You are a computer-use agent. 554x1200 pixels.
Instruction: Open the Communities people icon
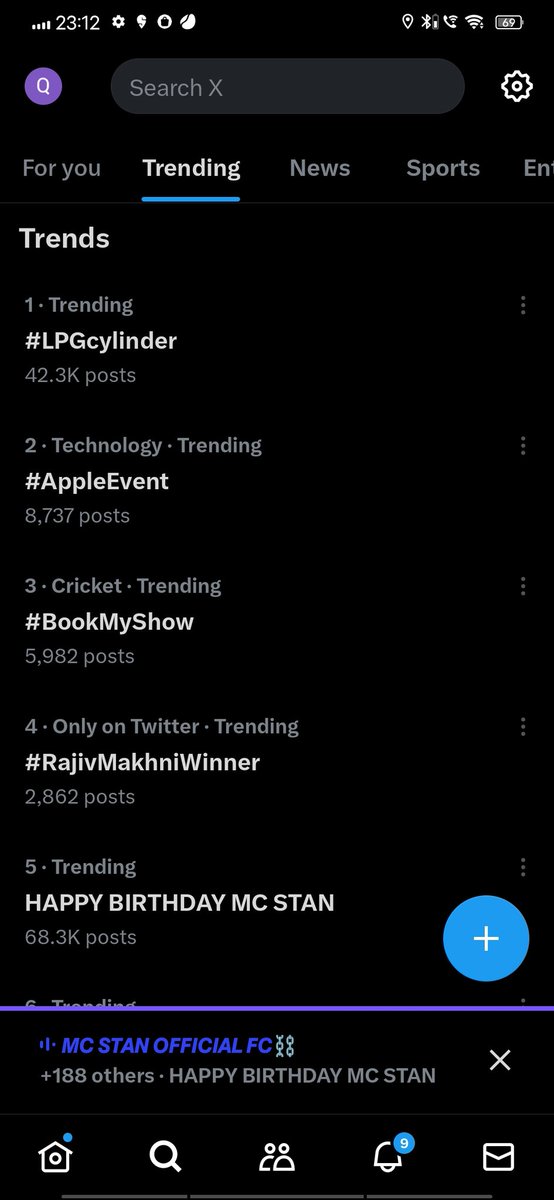point(277,1157)
